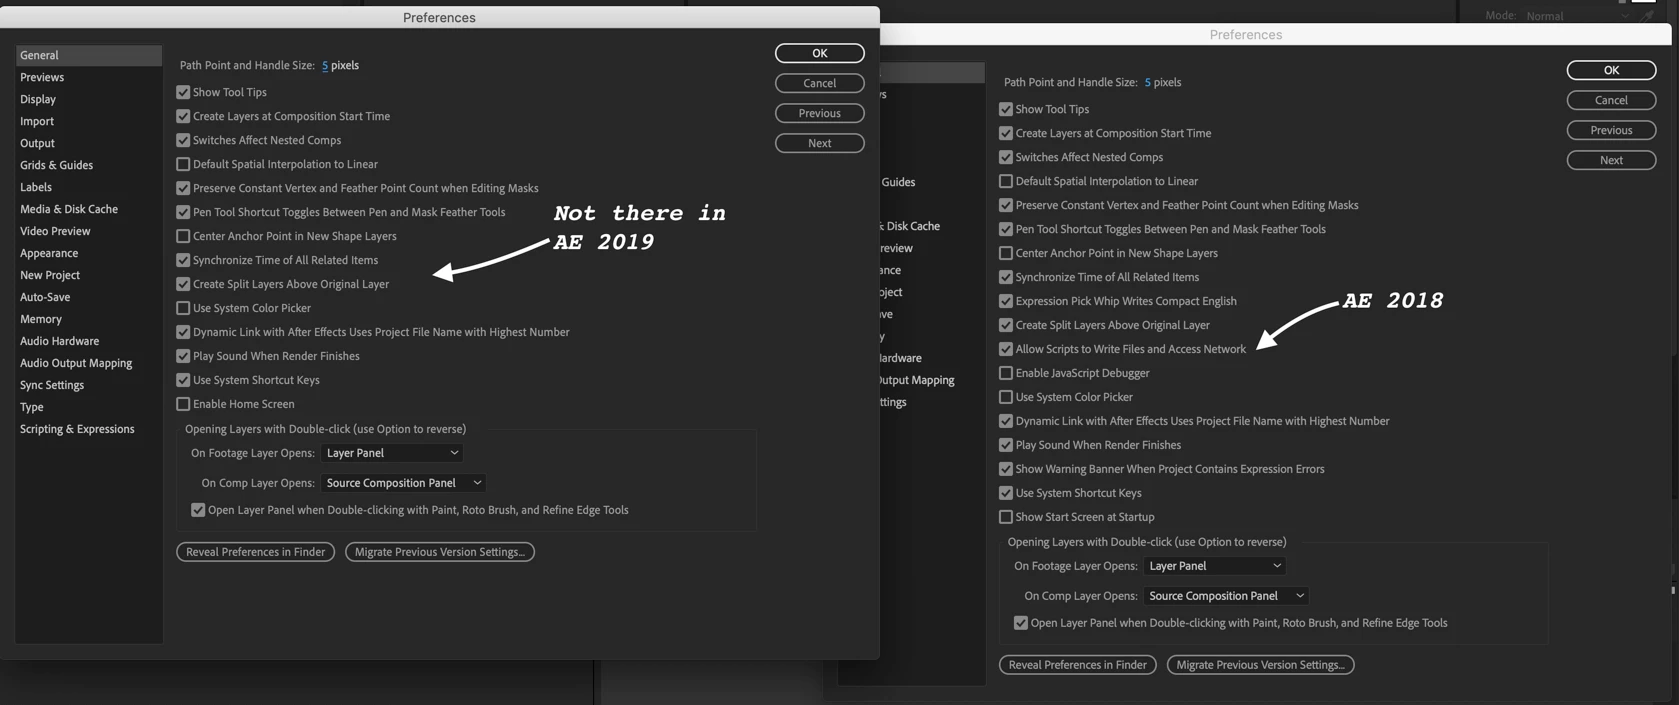Click Next in right Preferences window
This screenshot has width=1679, height=705.
click(x=1612, y=160)
